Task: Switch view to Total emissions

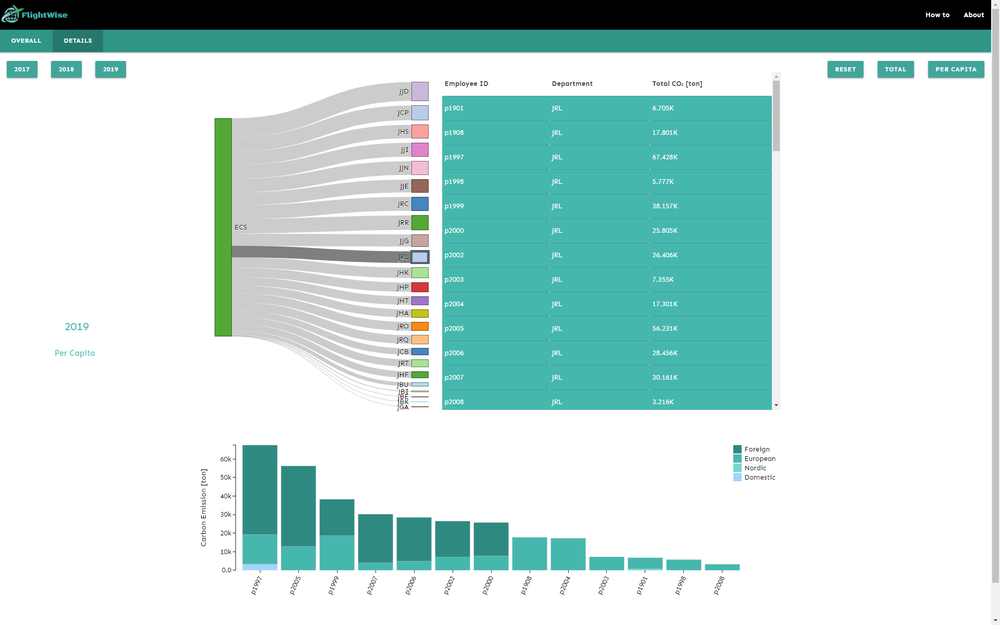Action: [895, 69]
